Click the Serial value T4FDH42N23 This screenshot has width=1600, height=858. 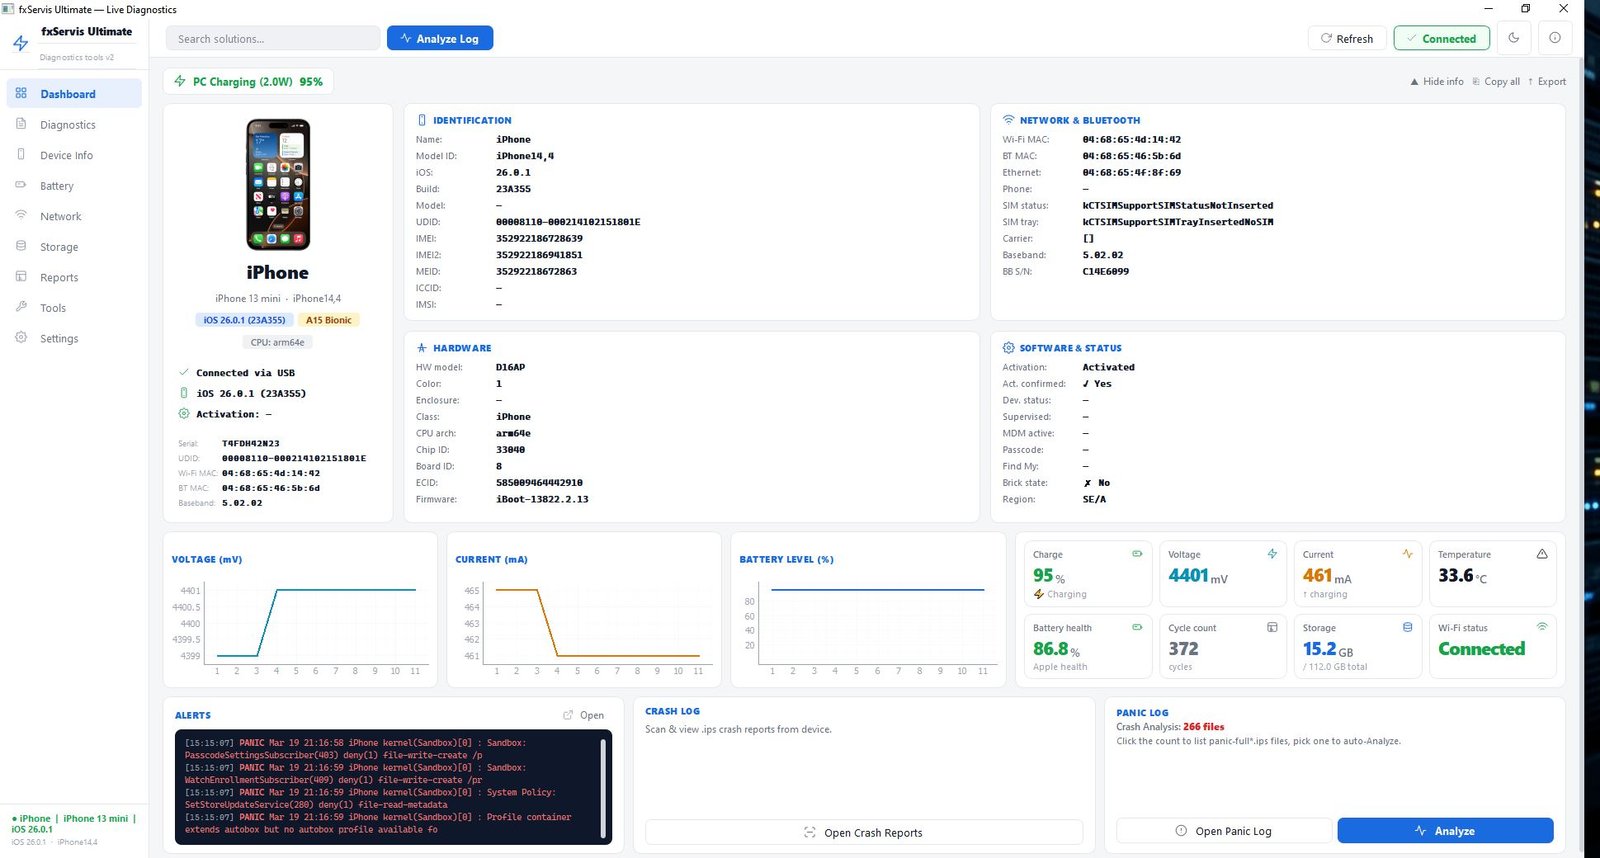[251, 443]
